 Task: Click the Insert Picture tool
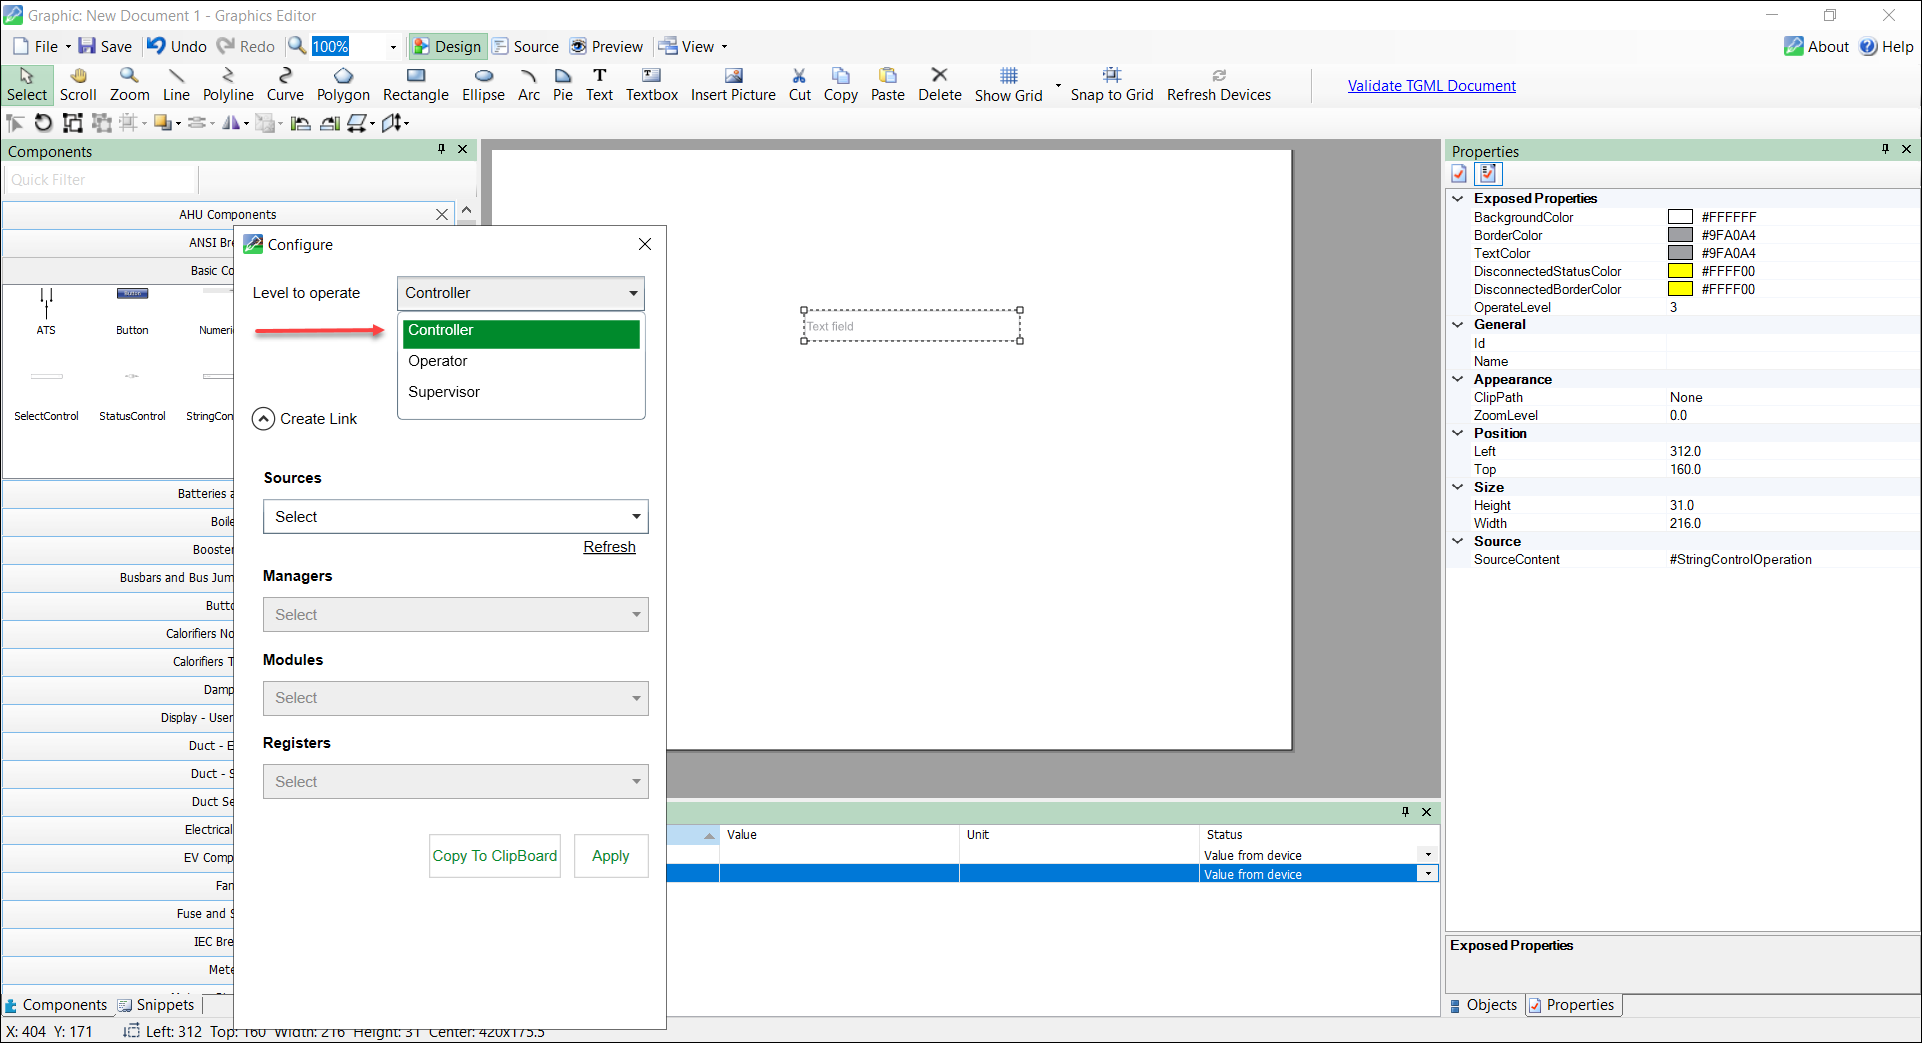click(733, 85)
